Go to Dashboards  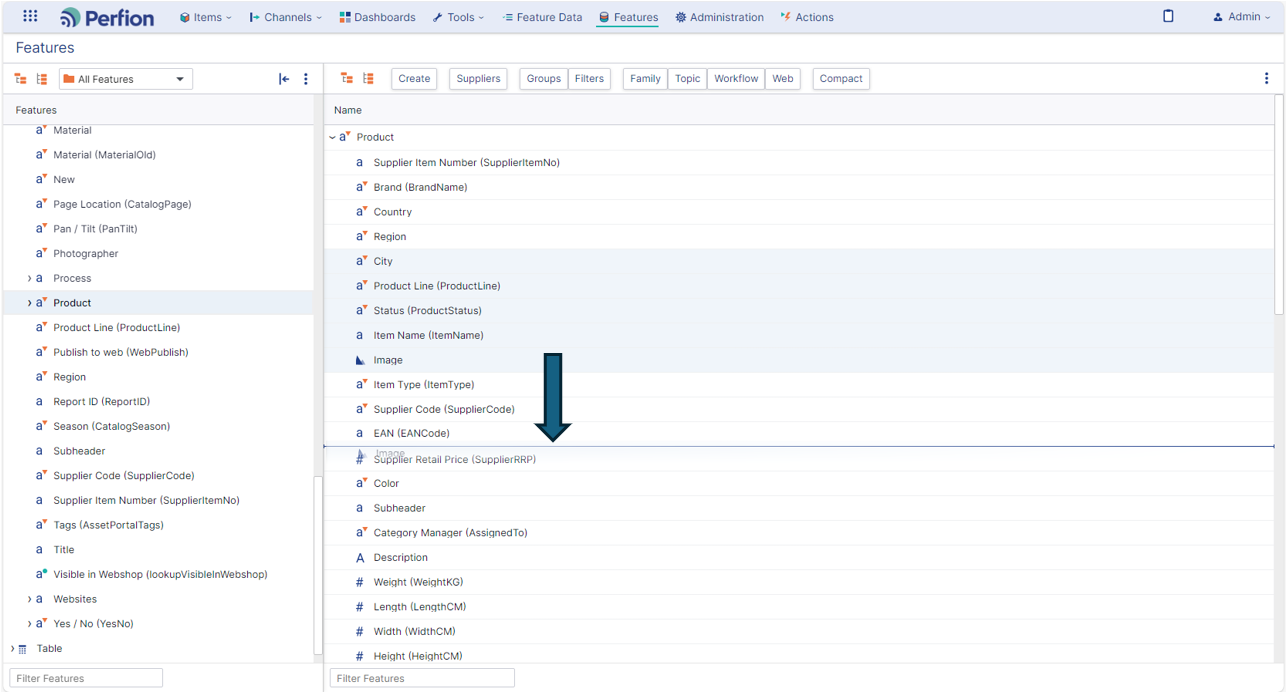click(377, 17)
